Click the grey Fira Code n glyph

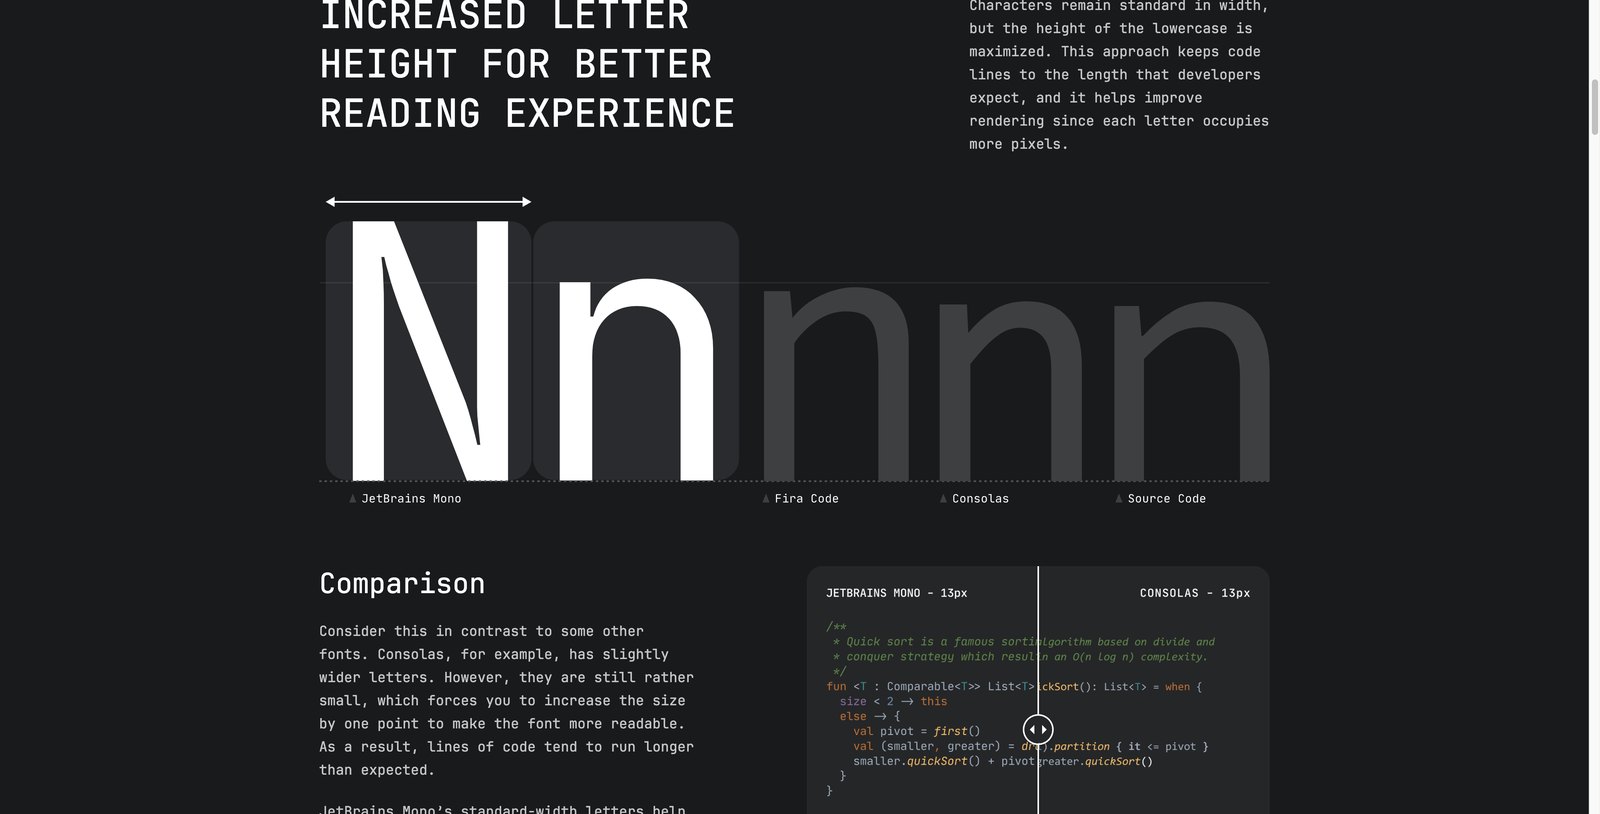point(836,385)
